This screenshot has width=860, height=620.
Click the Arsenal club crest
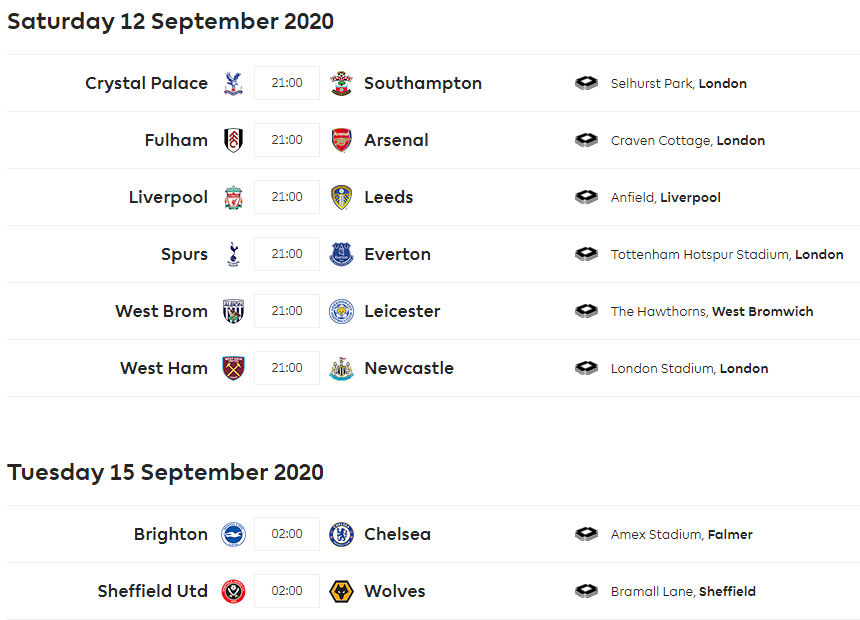pos(341,140)
